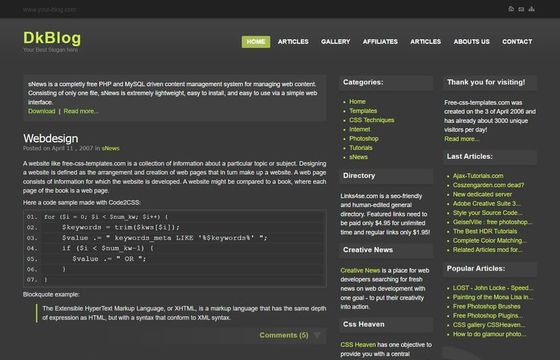
Task: Open Read more under Thank you for visiting
Action: 461,139
